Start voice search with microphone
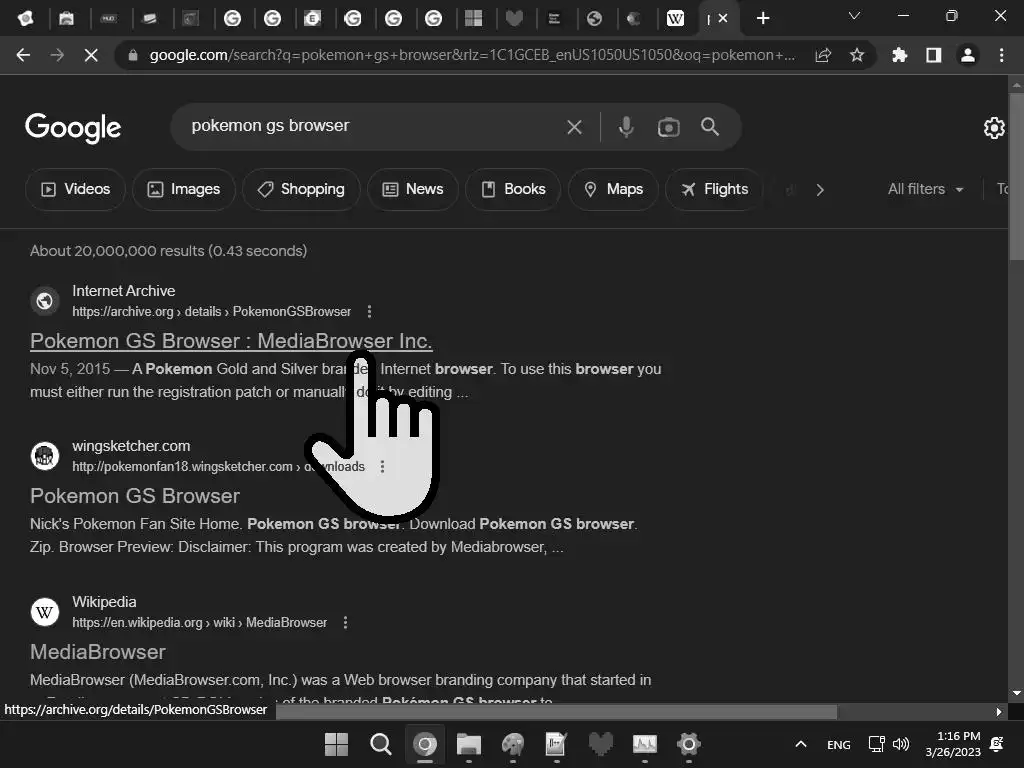The height and width of the screenshot is (768, 1024). point(626,127)
